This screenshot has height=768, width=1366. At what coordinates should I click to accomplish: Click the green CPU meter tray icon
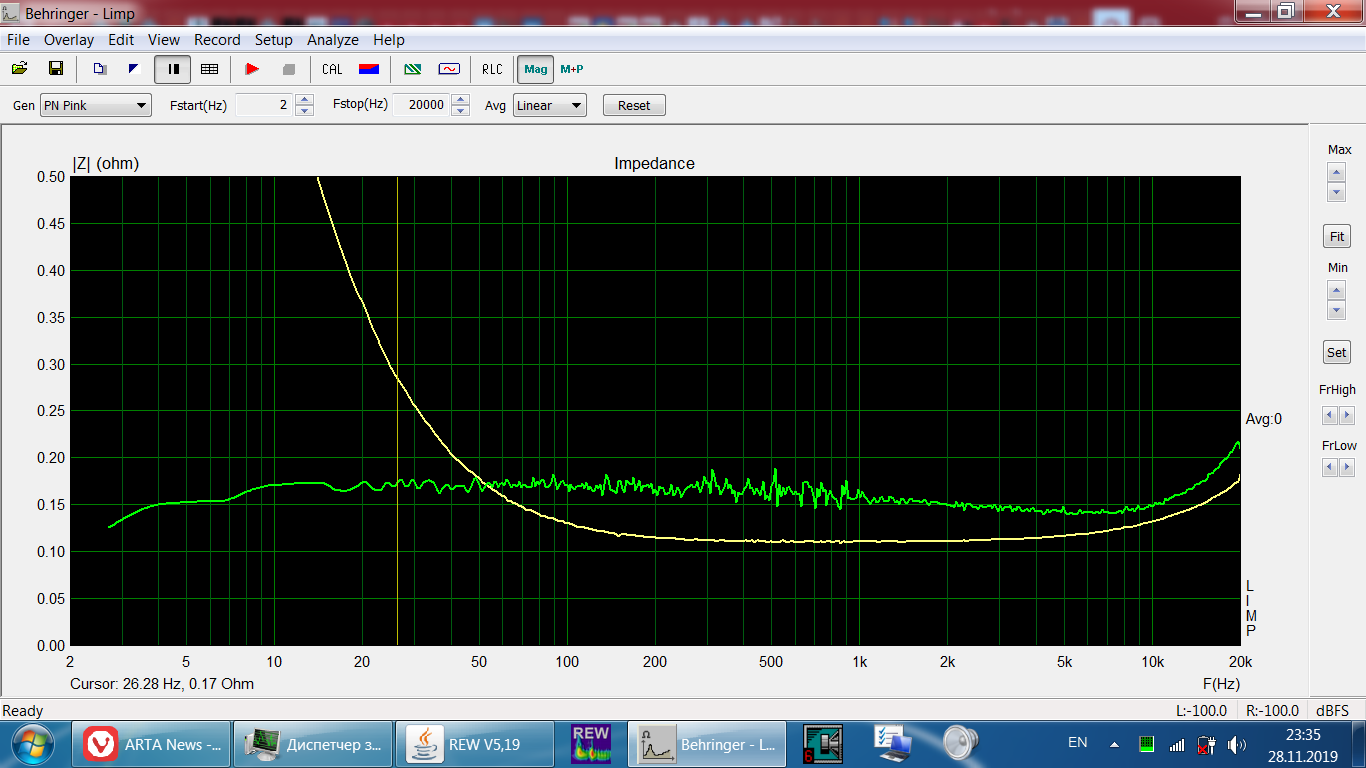click(x=1147, y=744)
